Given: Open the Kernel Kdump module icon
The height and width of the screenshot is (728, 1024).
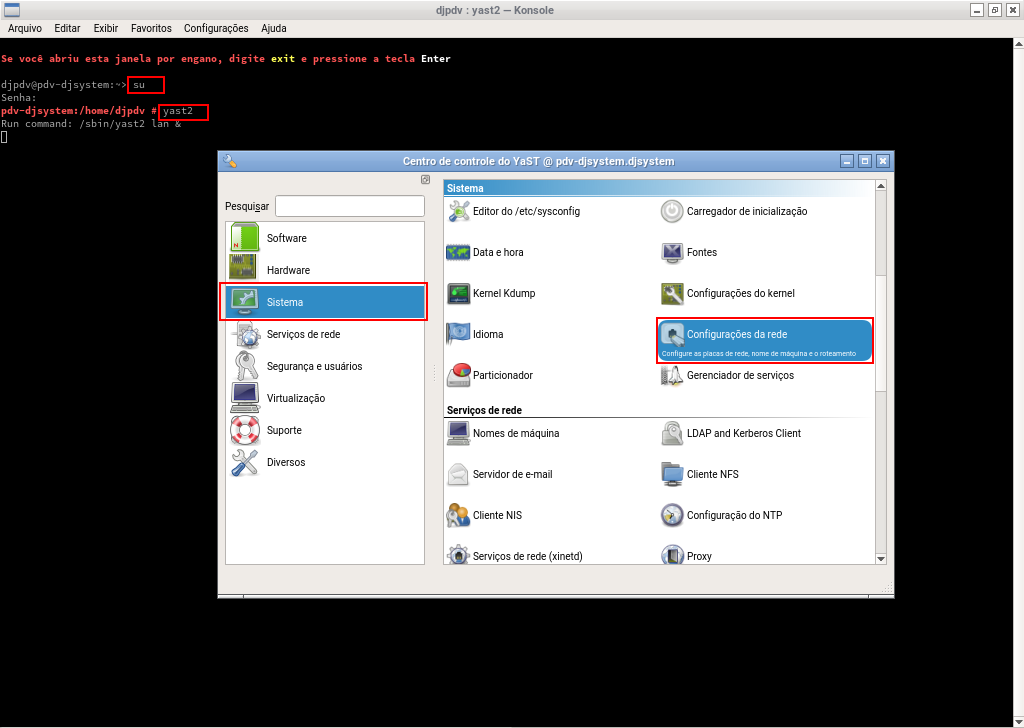Looking at the screenshot, I should point(459,293).
